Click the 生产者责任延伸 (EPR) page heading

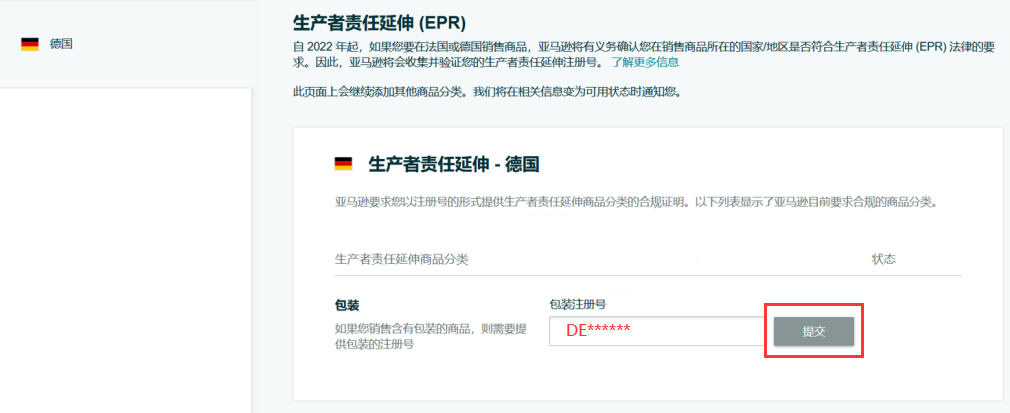point(379,24)
